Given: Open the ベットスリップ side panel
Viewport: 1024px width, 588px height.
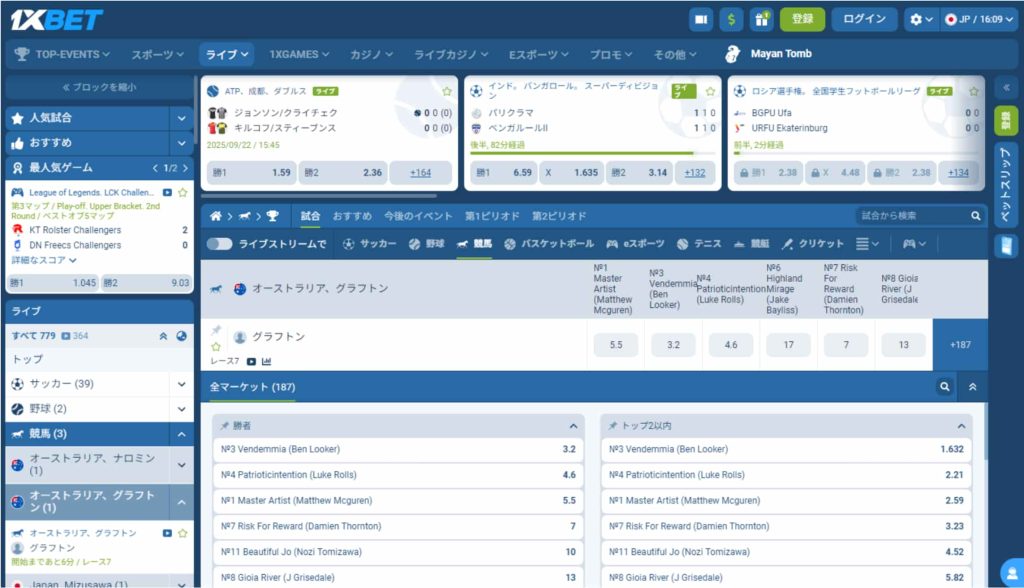Looking at the screenshot, I should (1006, 186).
